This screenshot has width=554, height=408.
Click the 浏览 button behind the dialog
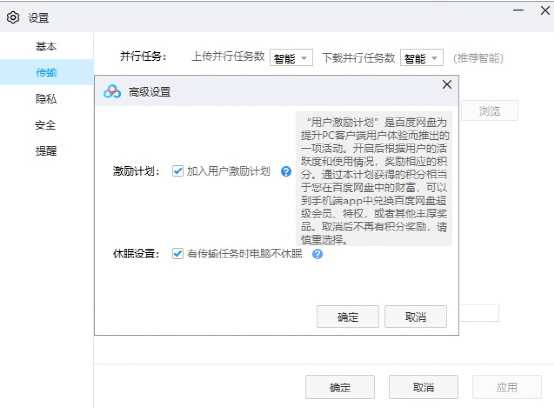coord(489,111)
